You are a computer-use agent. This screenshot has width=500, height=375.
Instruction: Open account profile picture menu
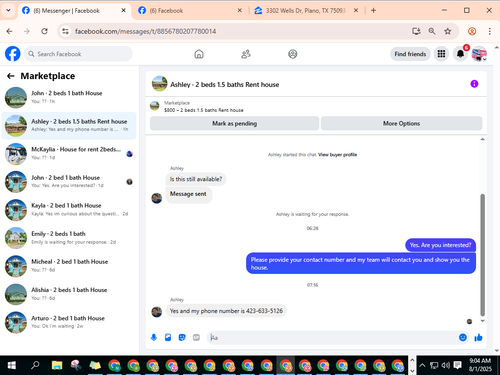point(479,54)
